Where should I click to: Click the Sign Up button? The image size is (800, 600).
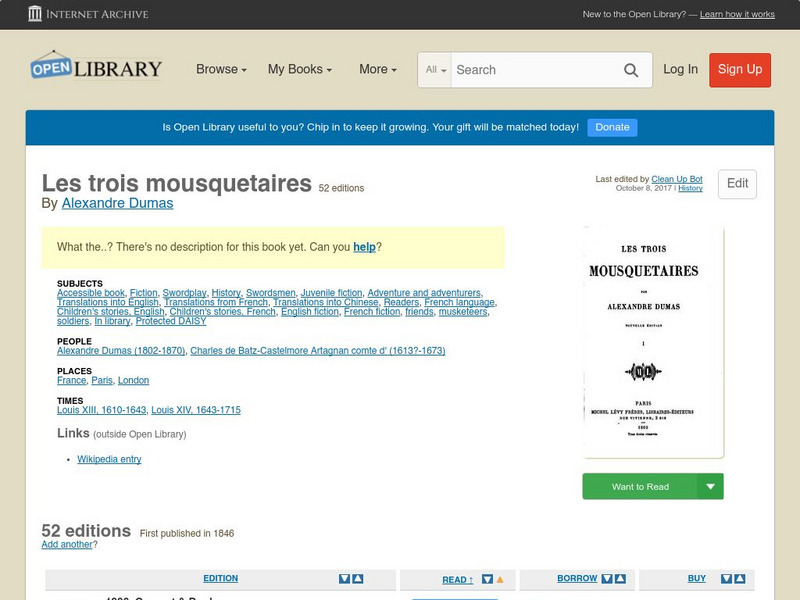pyautogui.click(x=740, y=70)
